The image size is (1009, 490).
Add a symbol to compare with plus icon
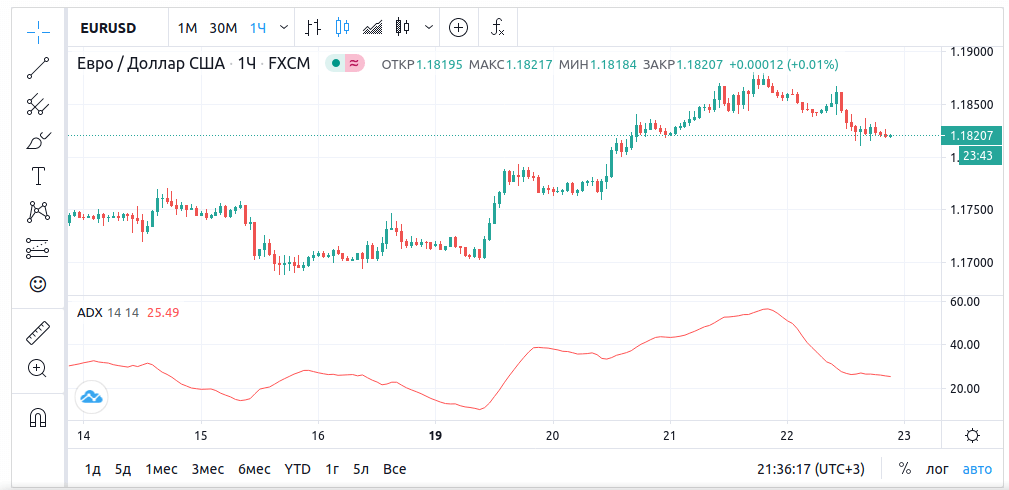(x=458, y=28)
